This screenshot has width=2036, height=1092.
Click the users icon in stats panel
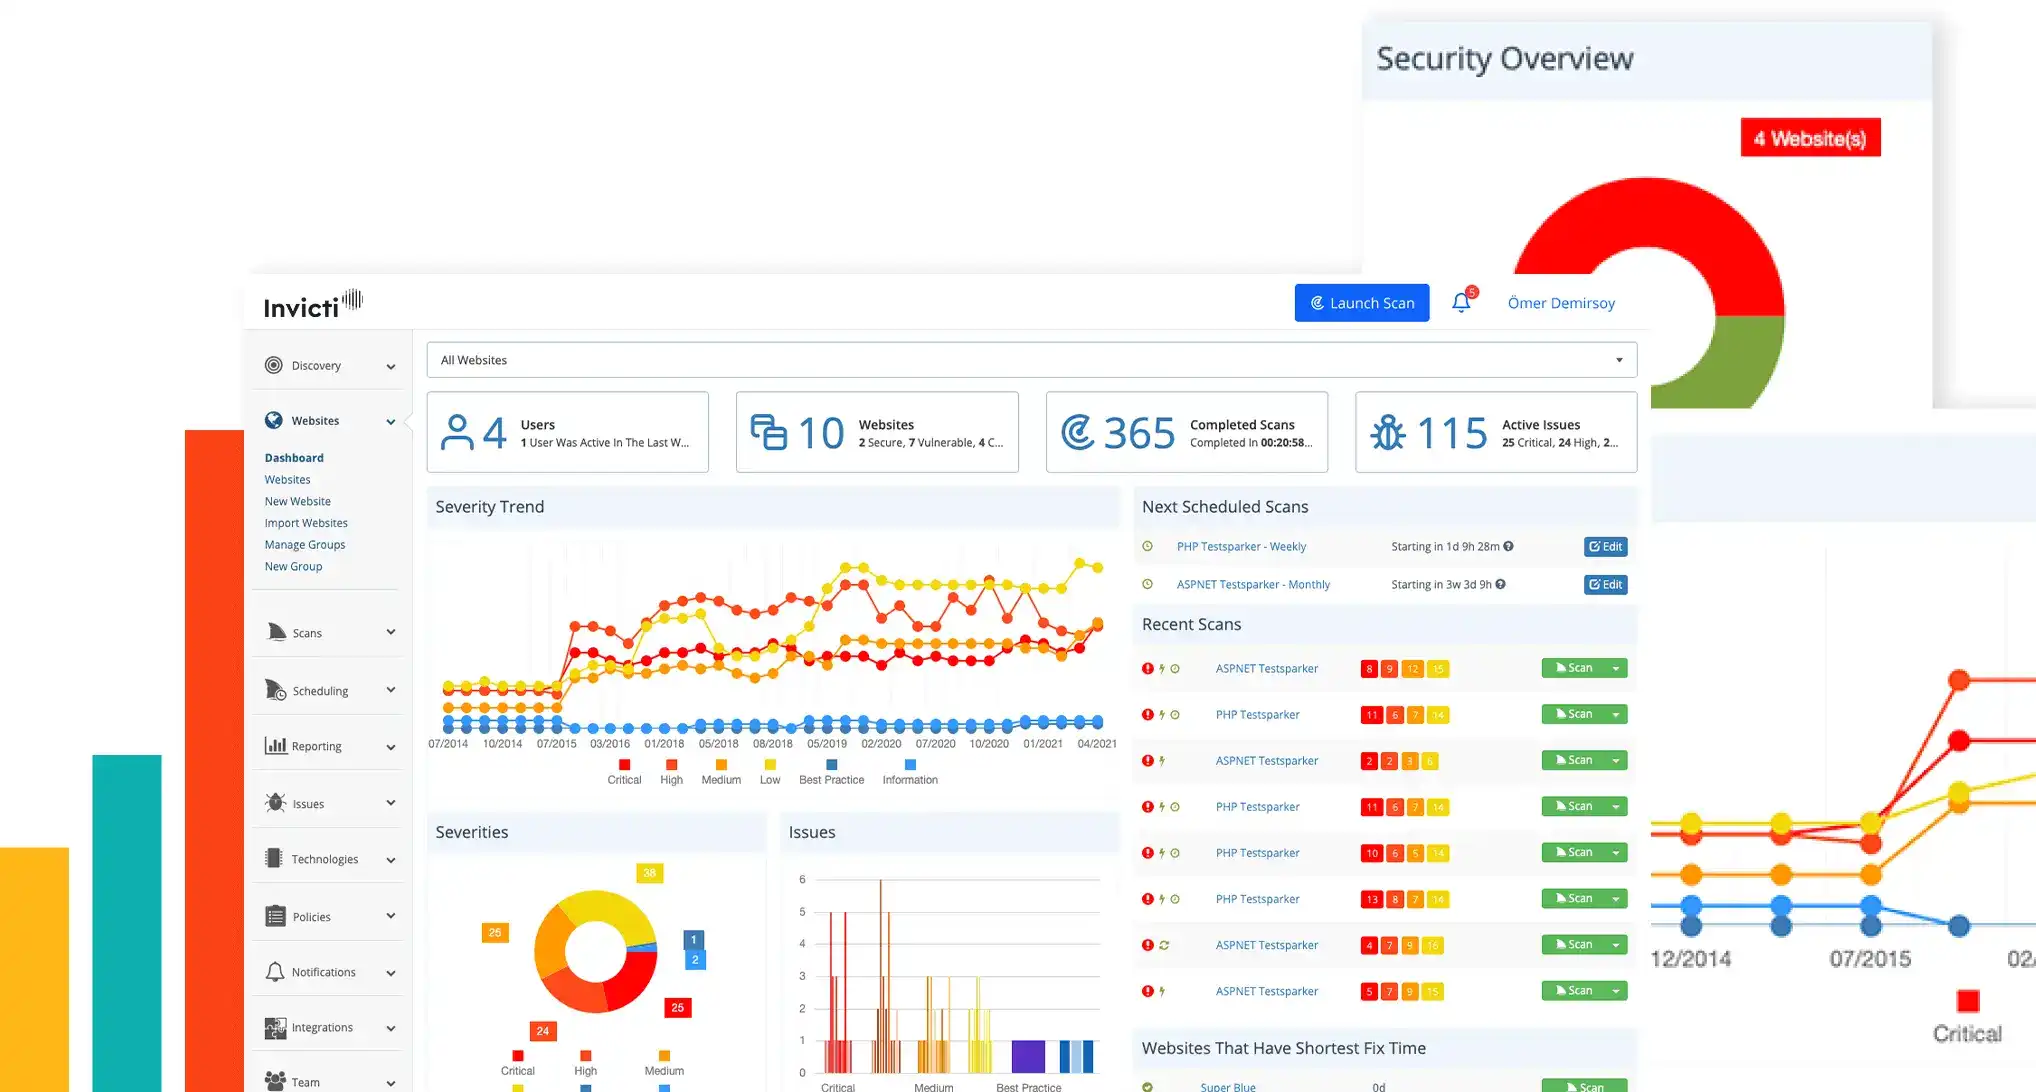[x=456, y=432]
